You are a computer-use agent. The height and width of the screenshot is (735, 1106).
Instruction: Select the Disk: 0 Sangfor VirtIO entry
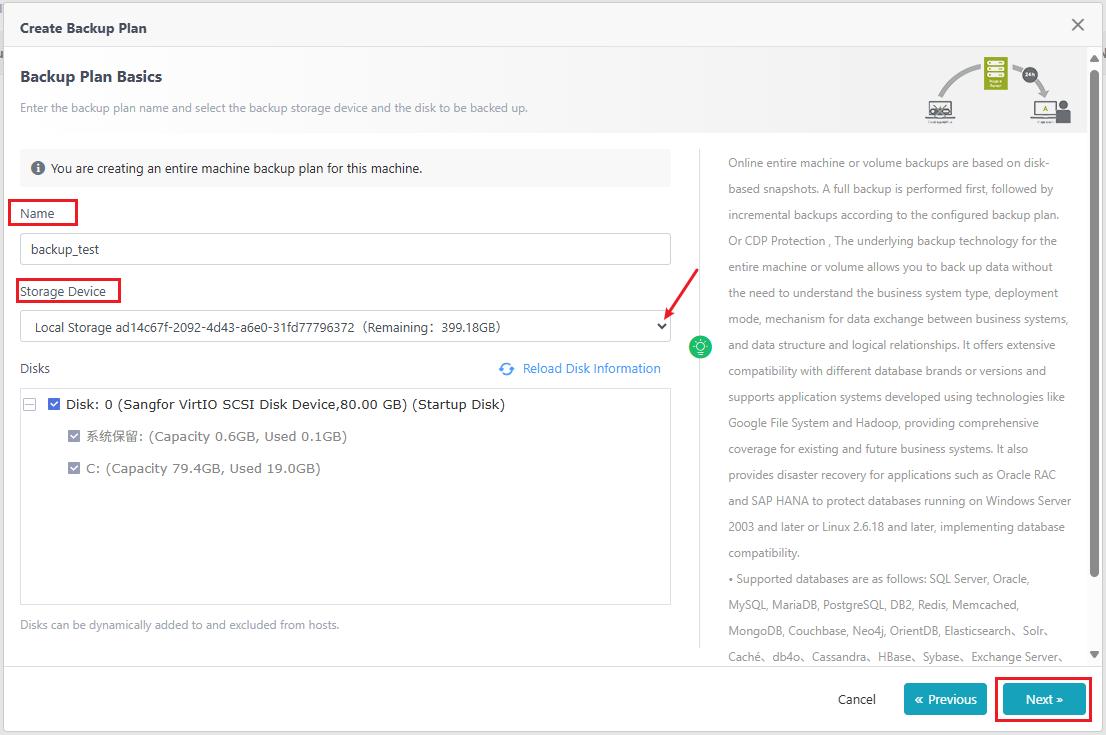[x=285, y=404]
